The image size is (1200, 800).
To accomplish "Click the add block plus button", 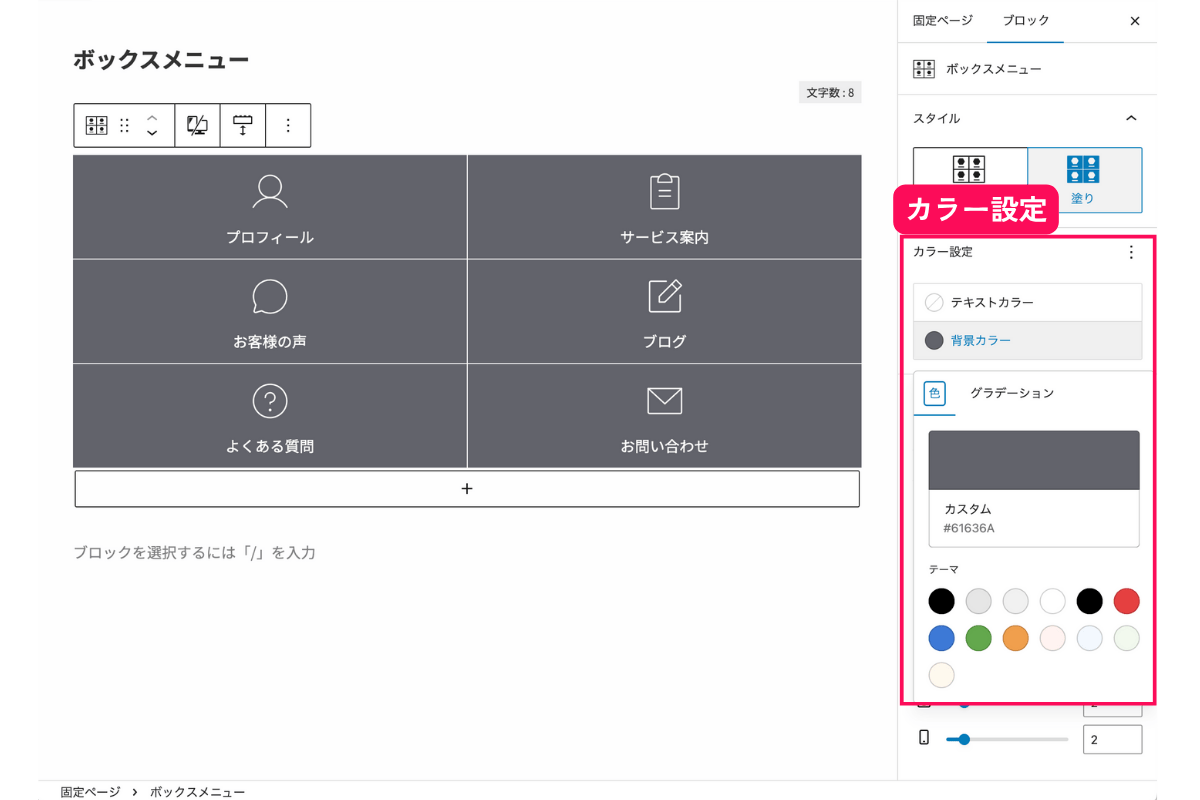I will [467, 489].
